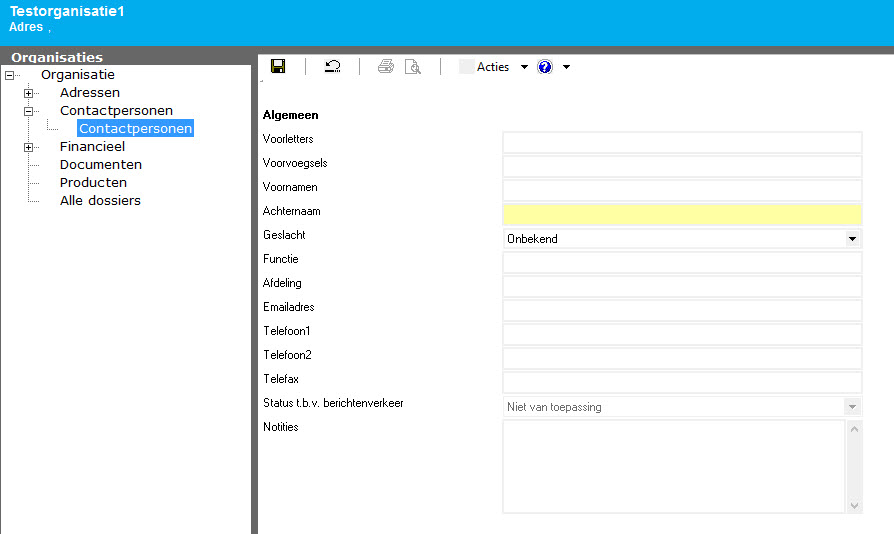Viewport: 894px width, 534px height.
Task: Open Alle dossiers in the tree
Action: (100, 201)
